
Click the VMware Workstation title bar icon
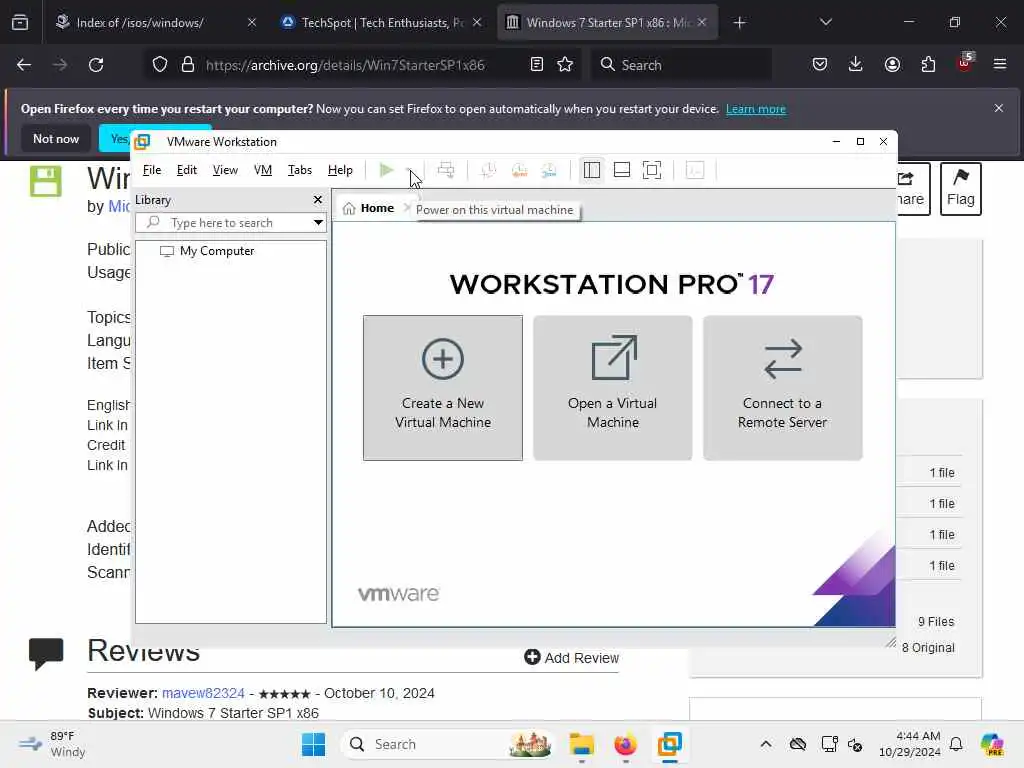pos(142,142)
